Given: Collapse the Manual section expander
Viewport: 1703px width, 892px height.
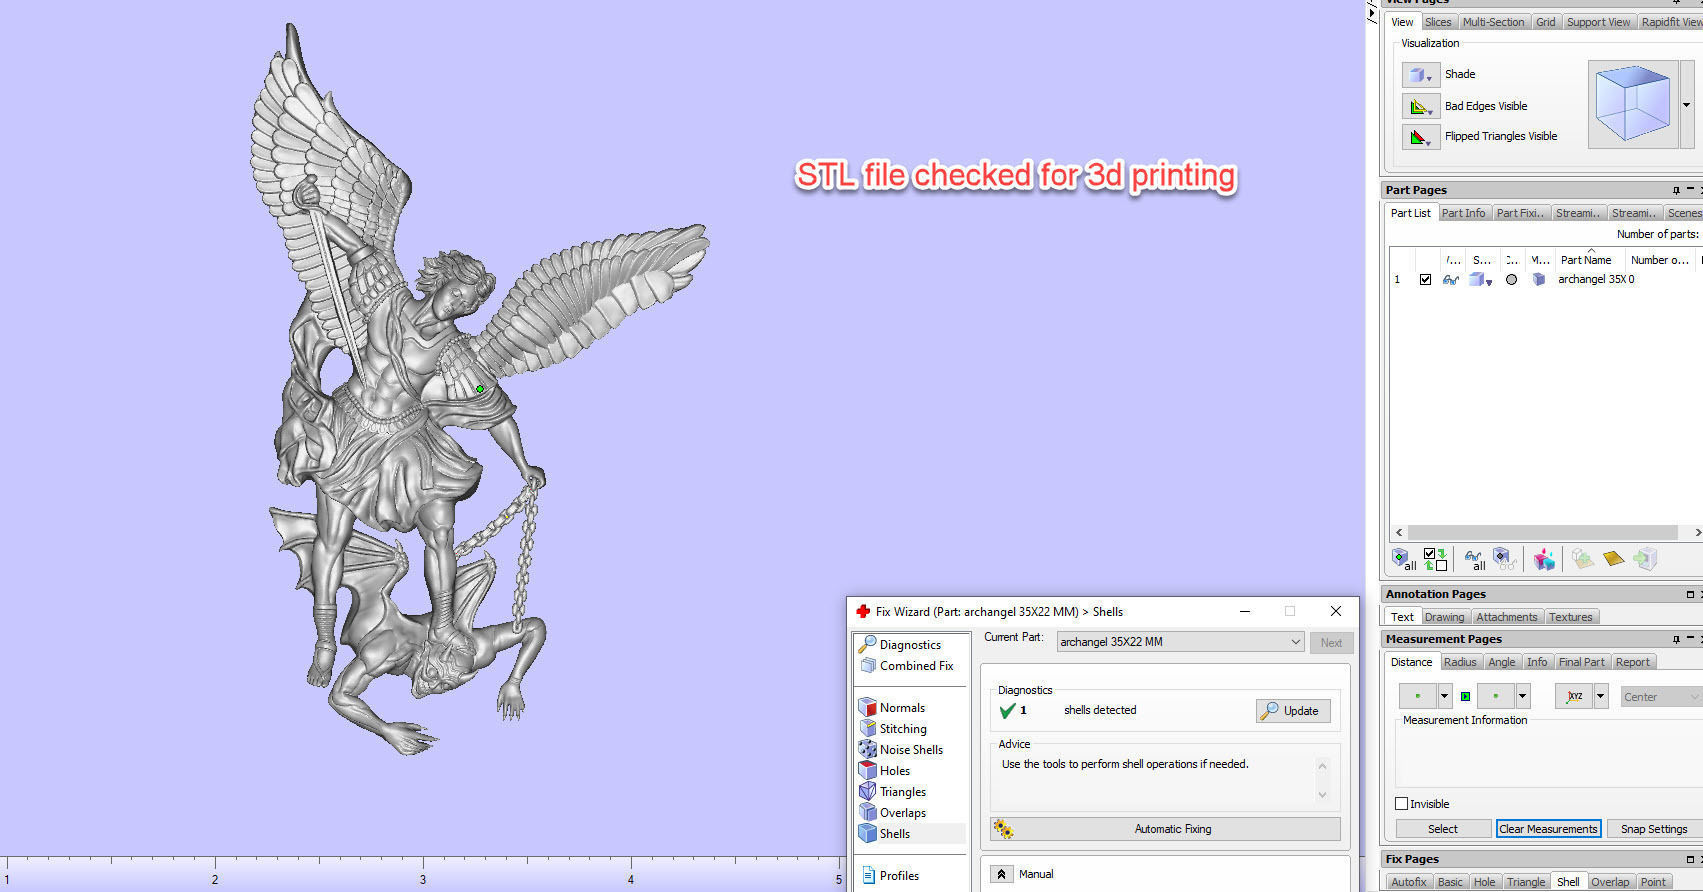Looking at the screenshot, I should tap(1001, 874).
